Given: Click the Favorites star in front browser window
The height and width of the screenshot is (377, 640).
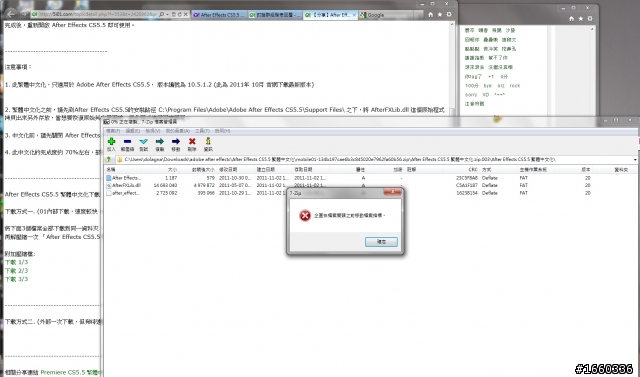Looking at the screenshot, I should [x=440, y=14].
